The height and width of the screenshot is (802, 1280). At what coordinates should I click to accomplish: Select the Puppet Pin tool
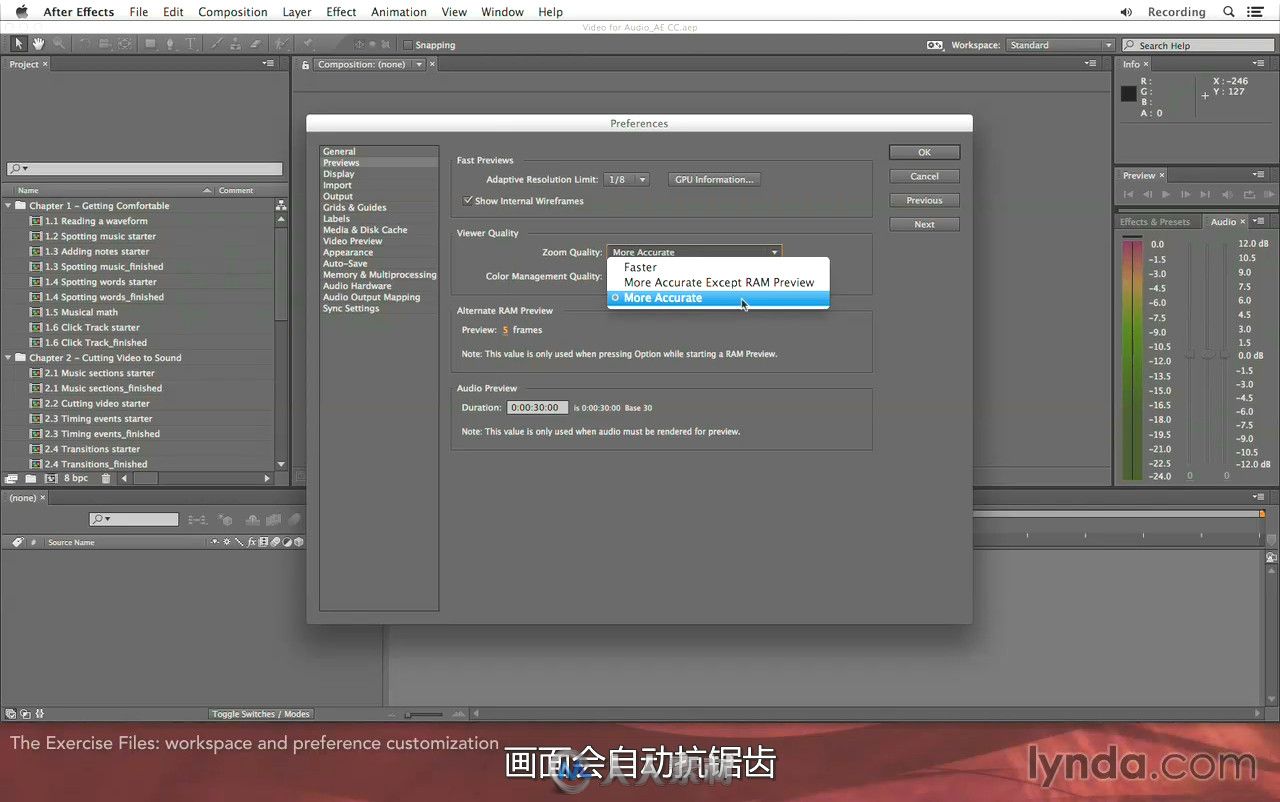pyautogui.click(x=308, y=44)
